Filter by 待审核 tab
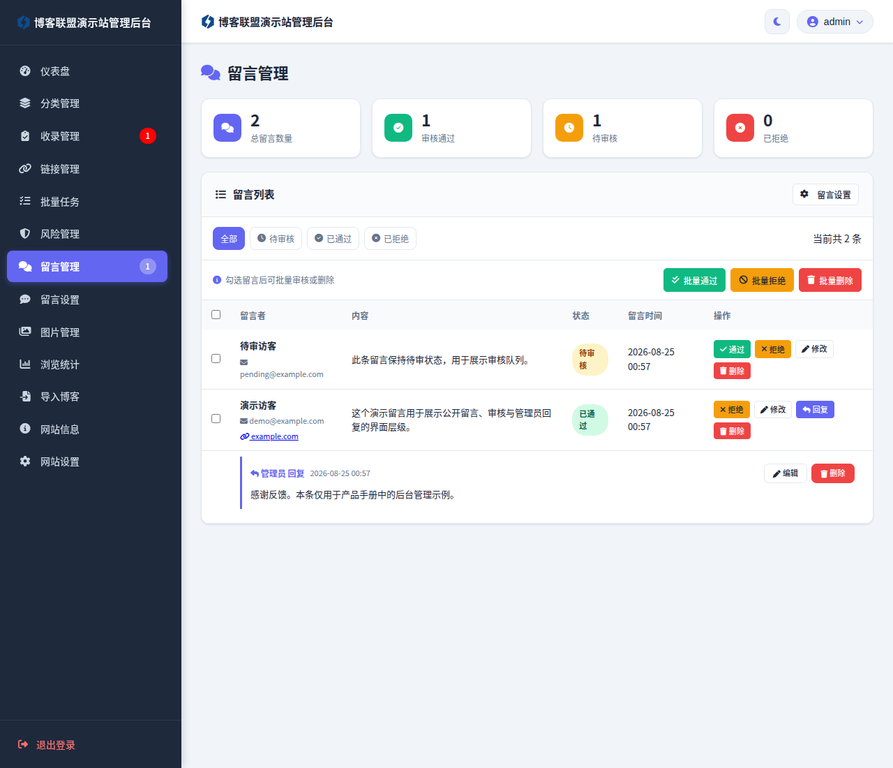 click(276, 239)
